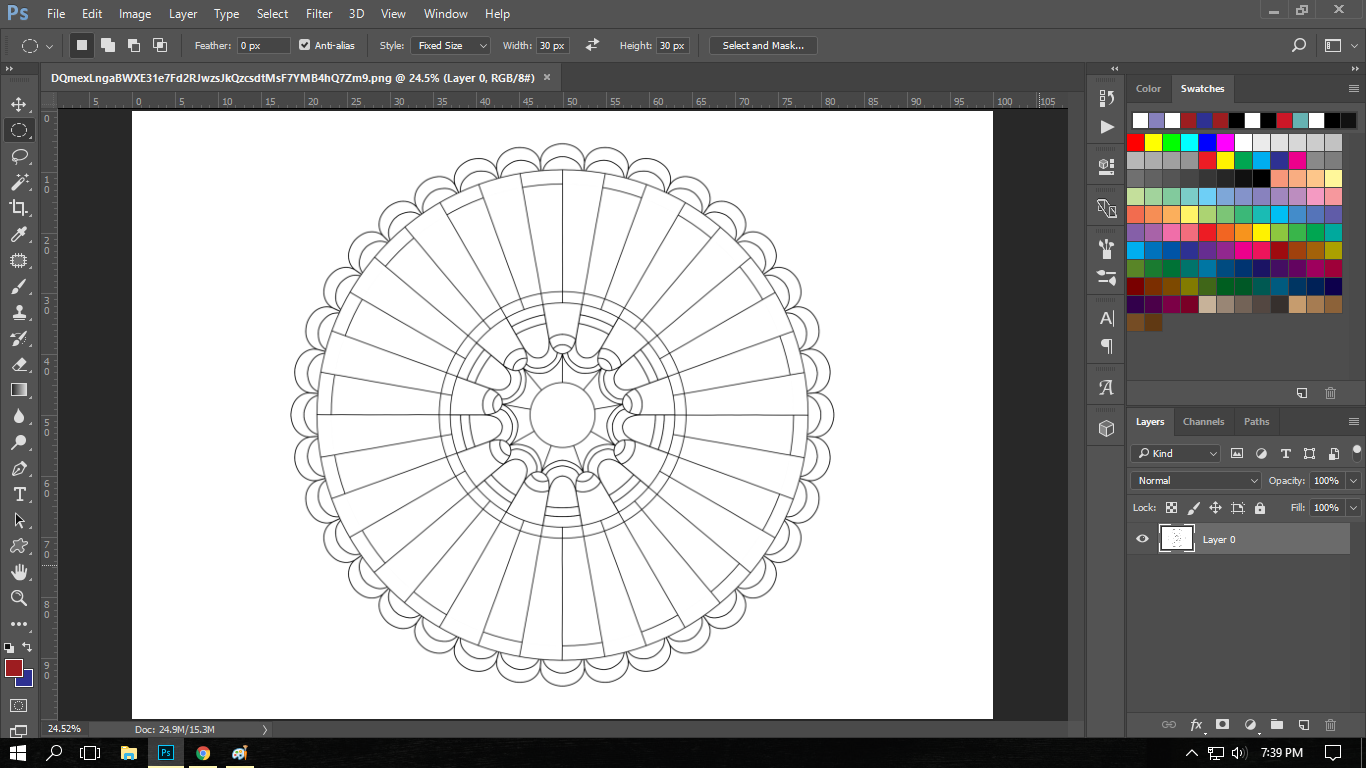
Task: Uncheck the Anti-alias checkbox
Action: click(x=305, y=45)
